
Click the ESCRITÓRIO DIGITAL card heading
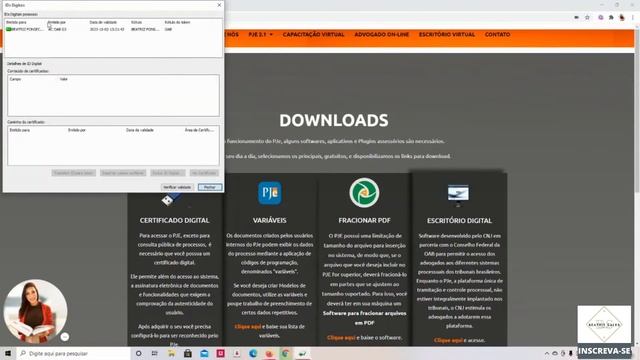click(x=459, y=220)
